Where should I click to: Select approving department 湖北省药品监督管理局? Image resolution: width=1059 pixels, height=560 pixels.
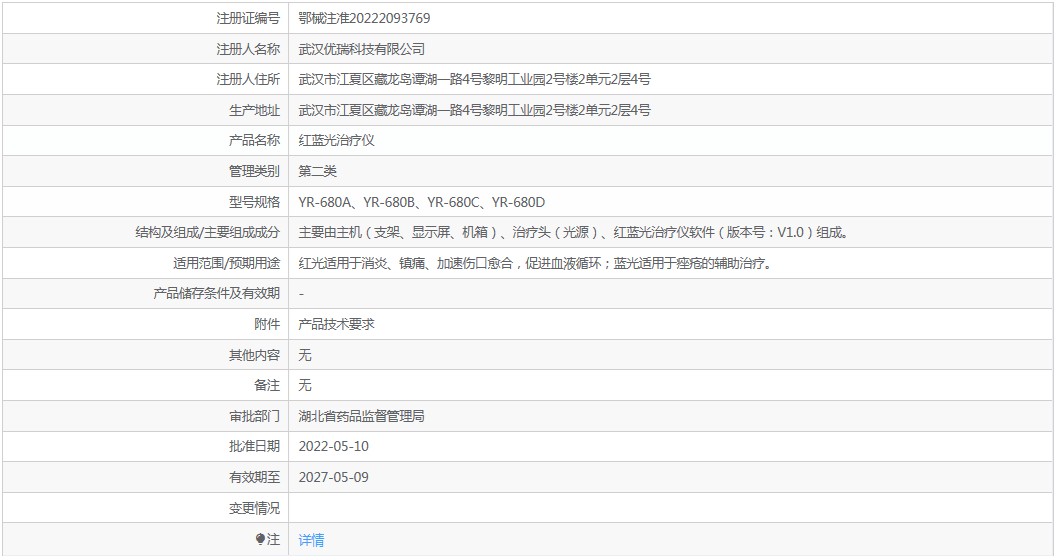pyautogui.click(x=362, y=416)
